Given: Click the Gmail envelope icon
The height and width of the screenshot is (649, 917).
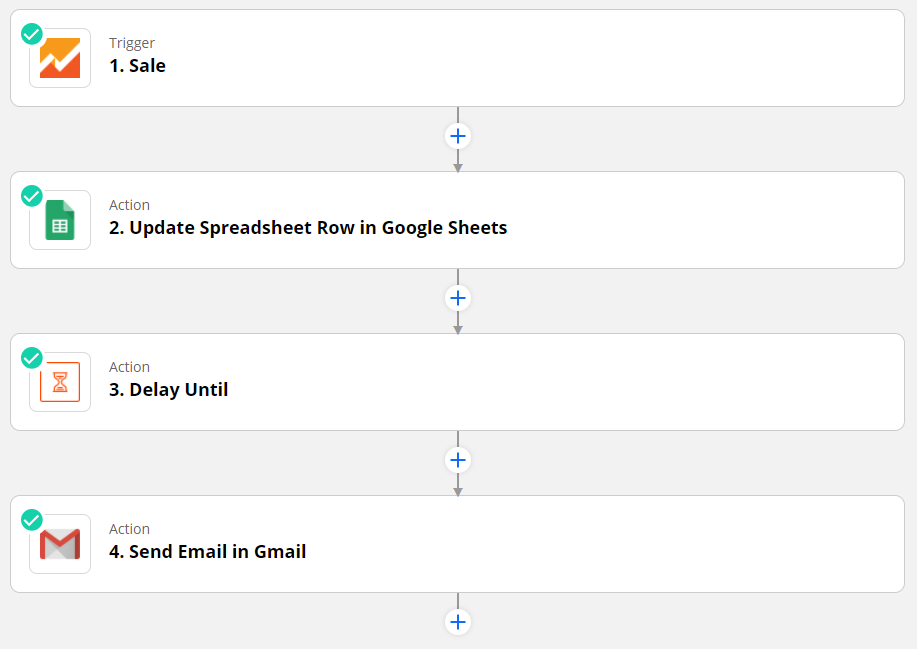Looking at the screenshot, I should (x=60, y=544).
